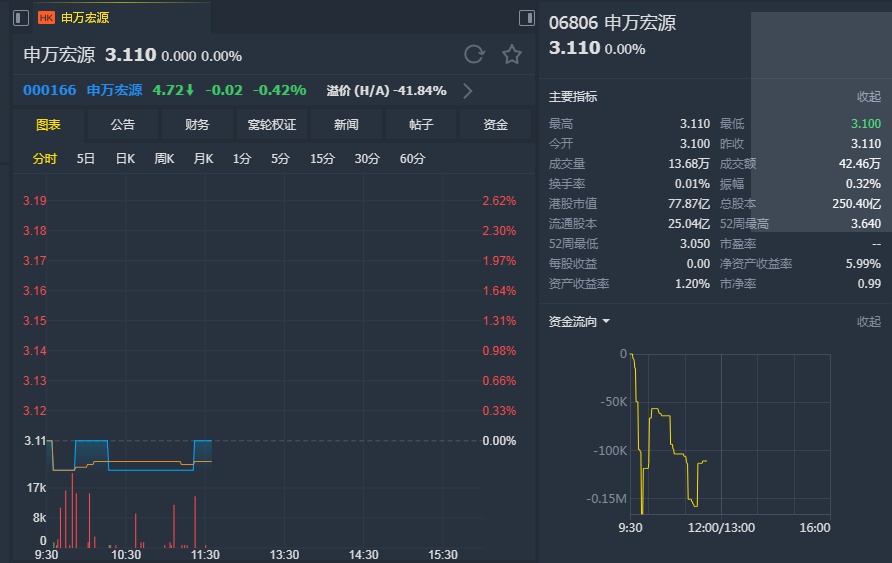Open the 公告 tab

point(123,125)
